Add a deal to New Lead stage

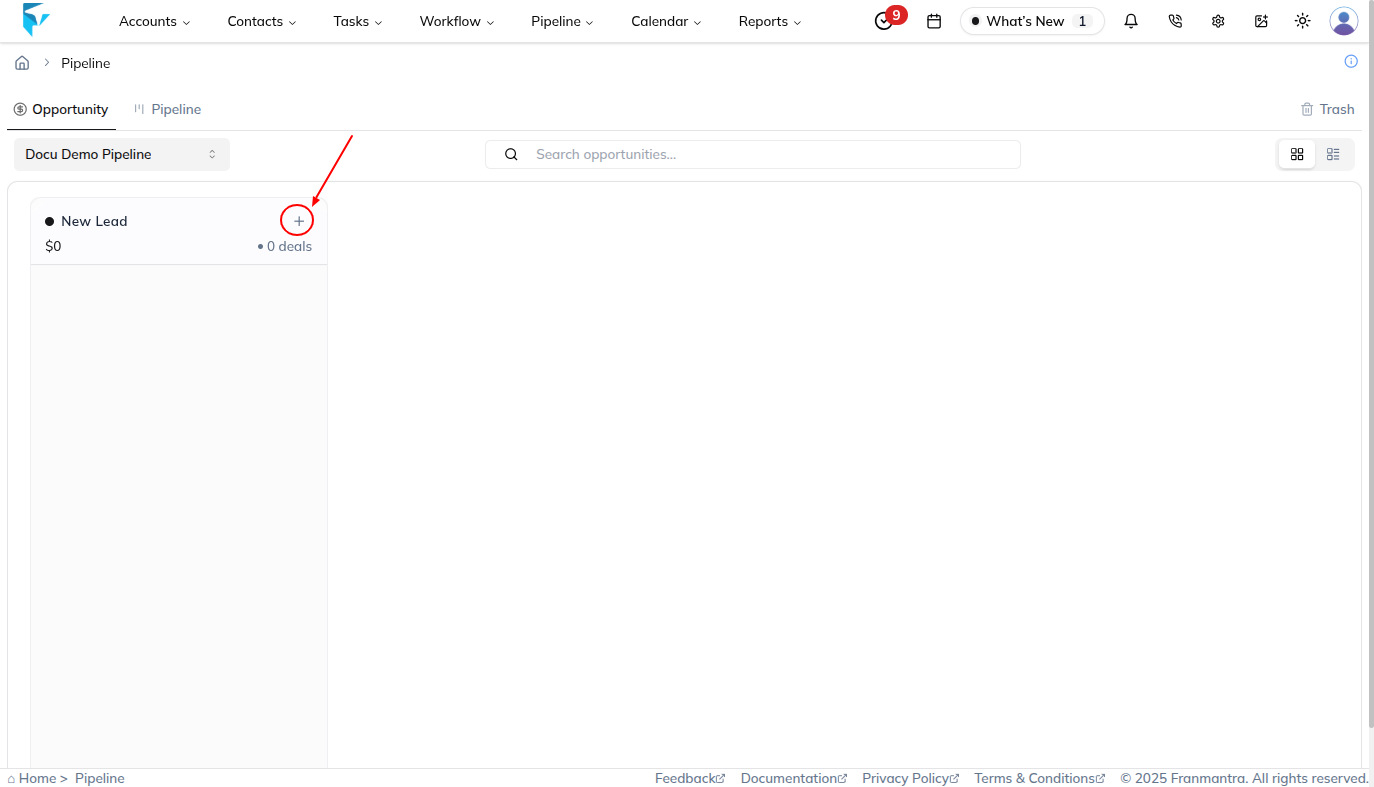[298, 221]
